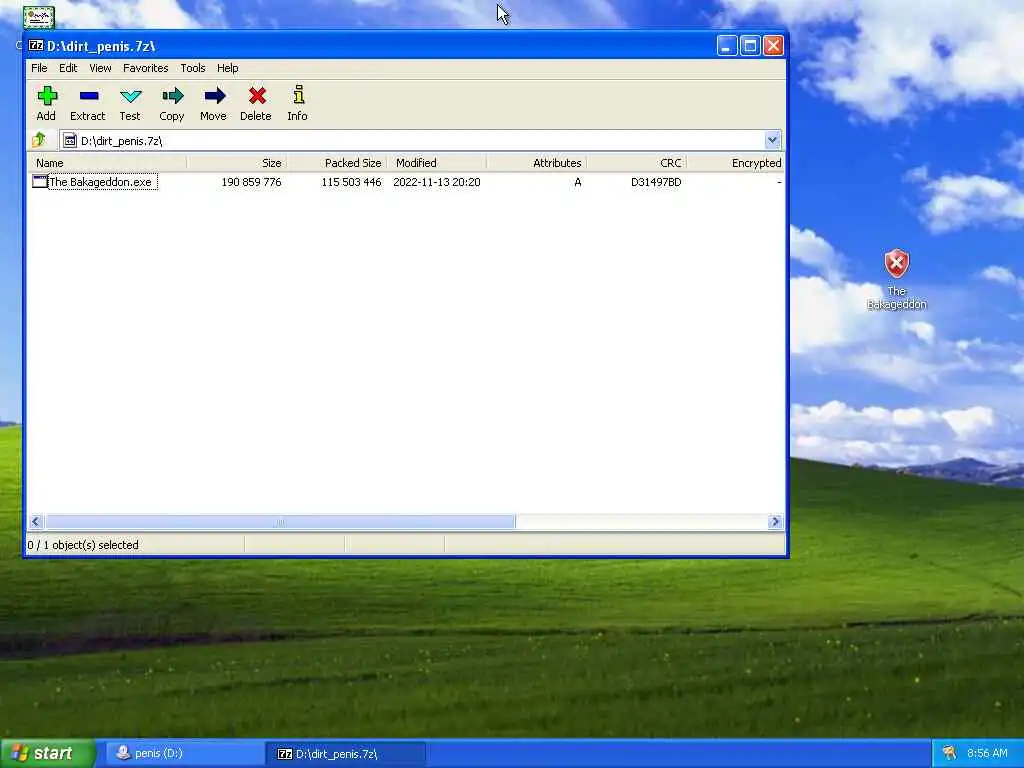The height and width of the screenshot is (768, 1024).
Task: Click the modified date 2022-11-13 20:20
Action: [x=437, y=182]
